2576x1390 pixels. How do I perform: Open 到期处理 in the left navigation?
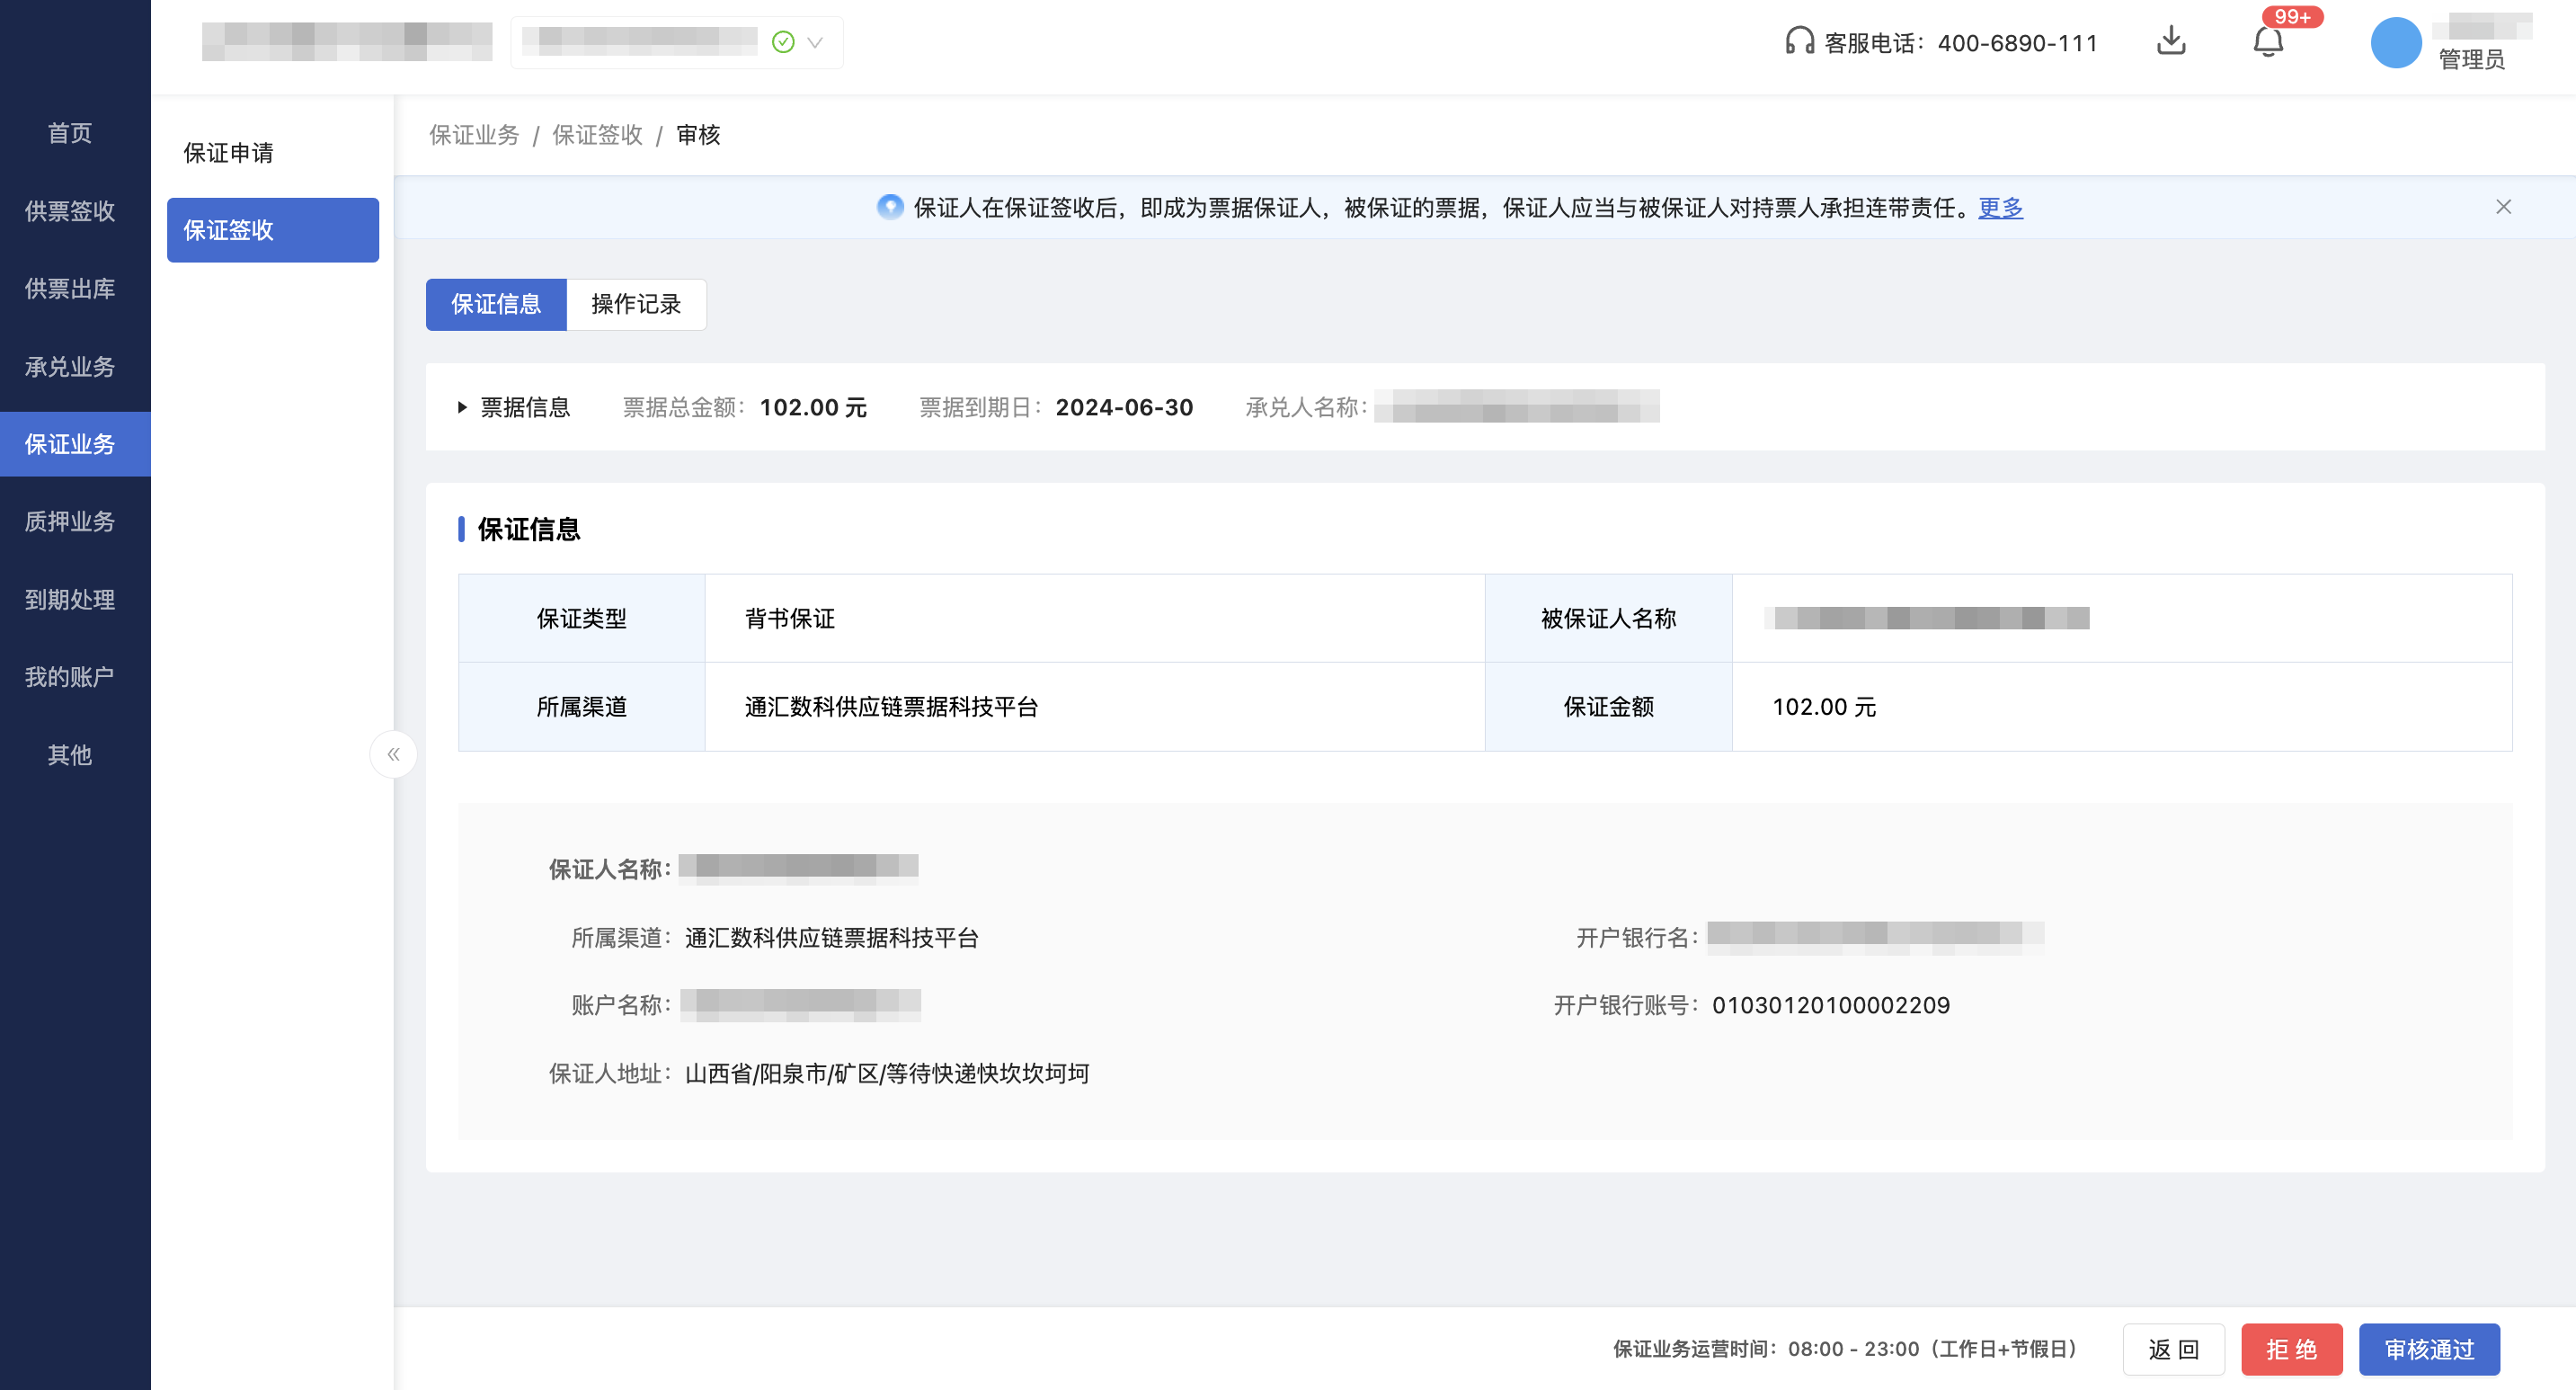point(70,600)
